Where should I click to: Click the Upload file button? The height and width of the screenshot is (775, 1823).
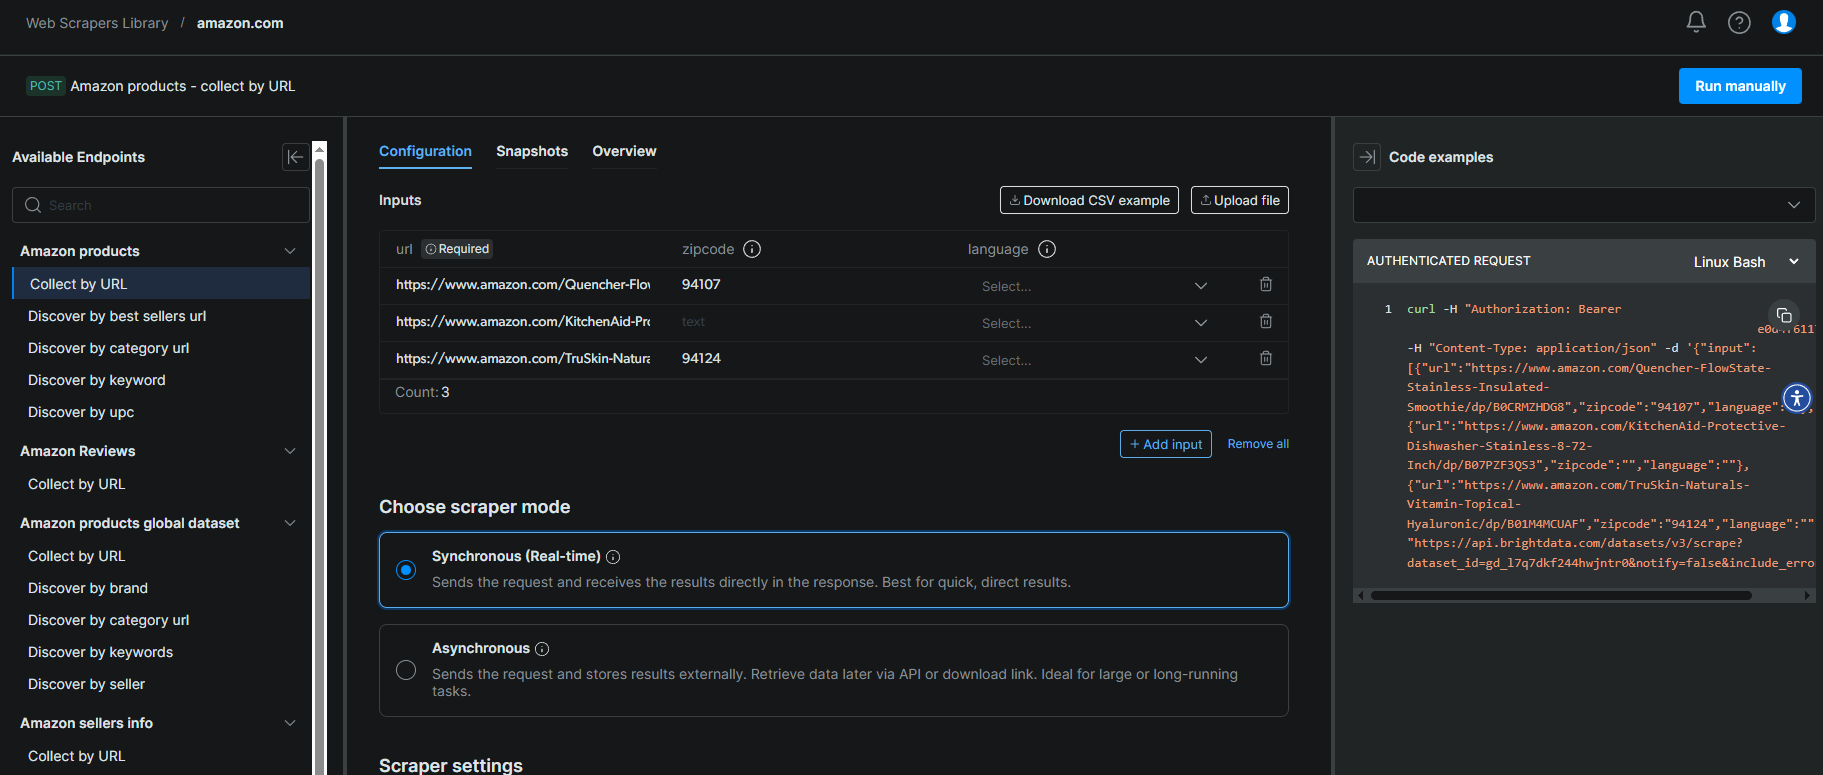(1240, 200)
